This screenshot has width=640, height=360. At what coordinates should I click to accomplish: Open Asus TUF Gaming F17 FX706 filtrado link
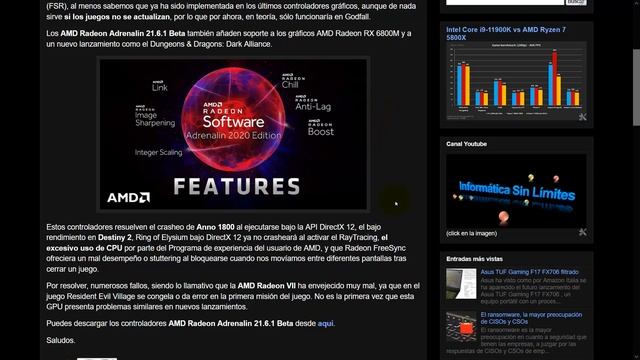(529, 272)
